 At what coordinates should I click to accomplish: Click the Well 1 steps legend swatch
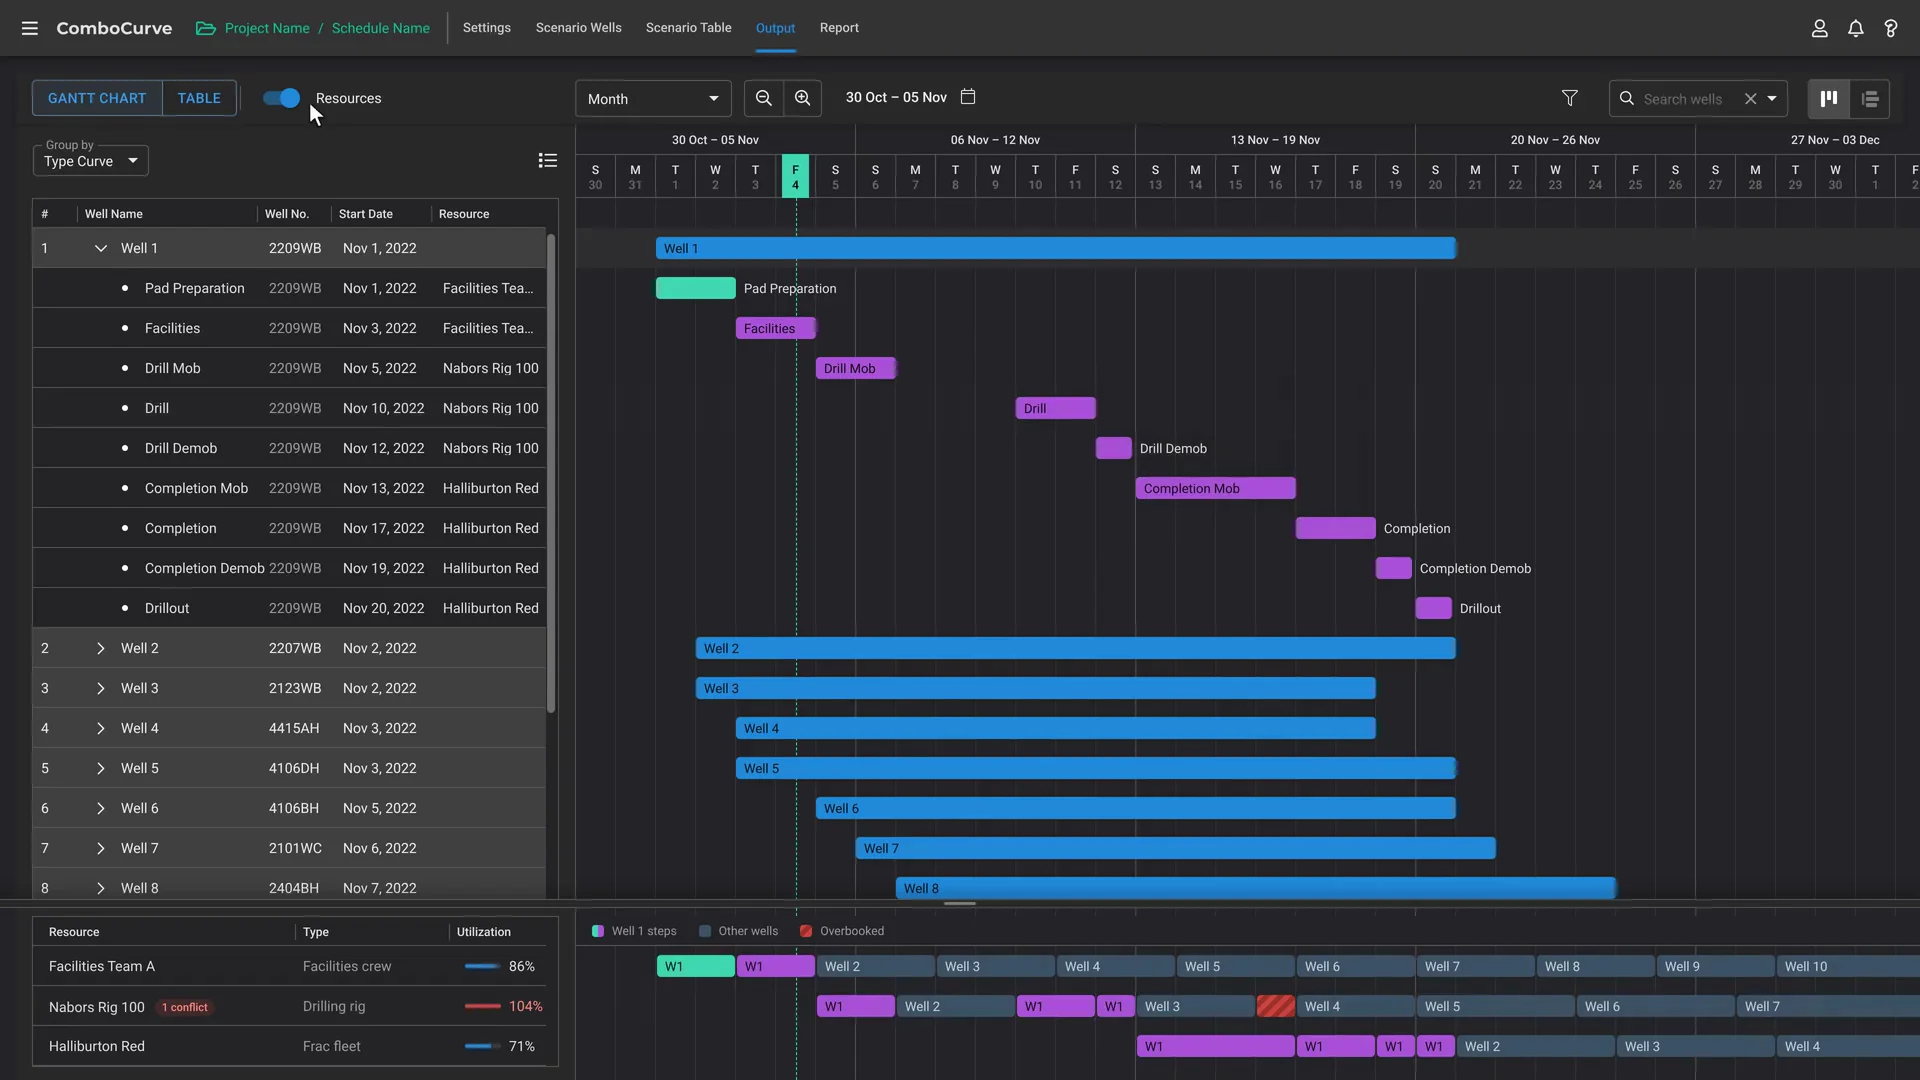click(598, 931)
